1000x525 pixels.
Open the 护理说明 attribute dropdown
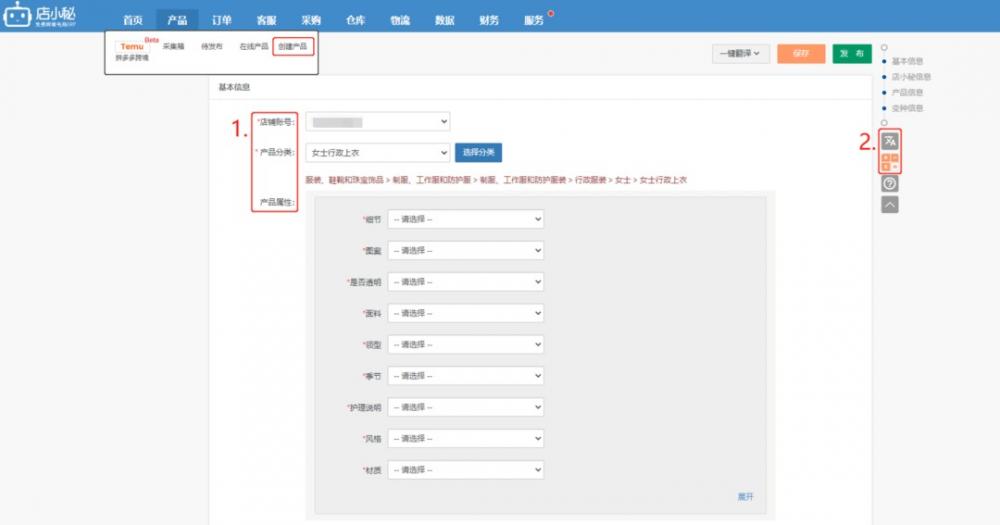[x=466, y=407]
